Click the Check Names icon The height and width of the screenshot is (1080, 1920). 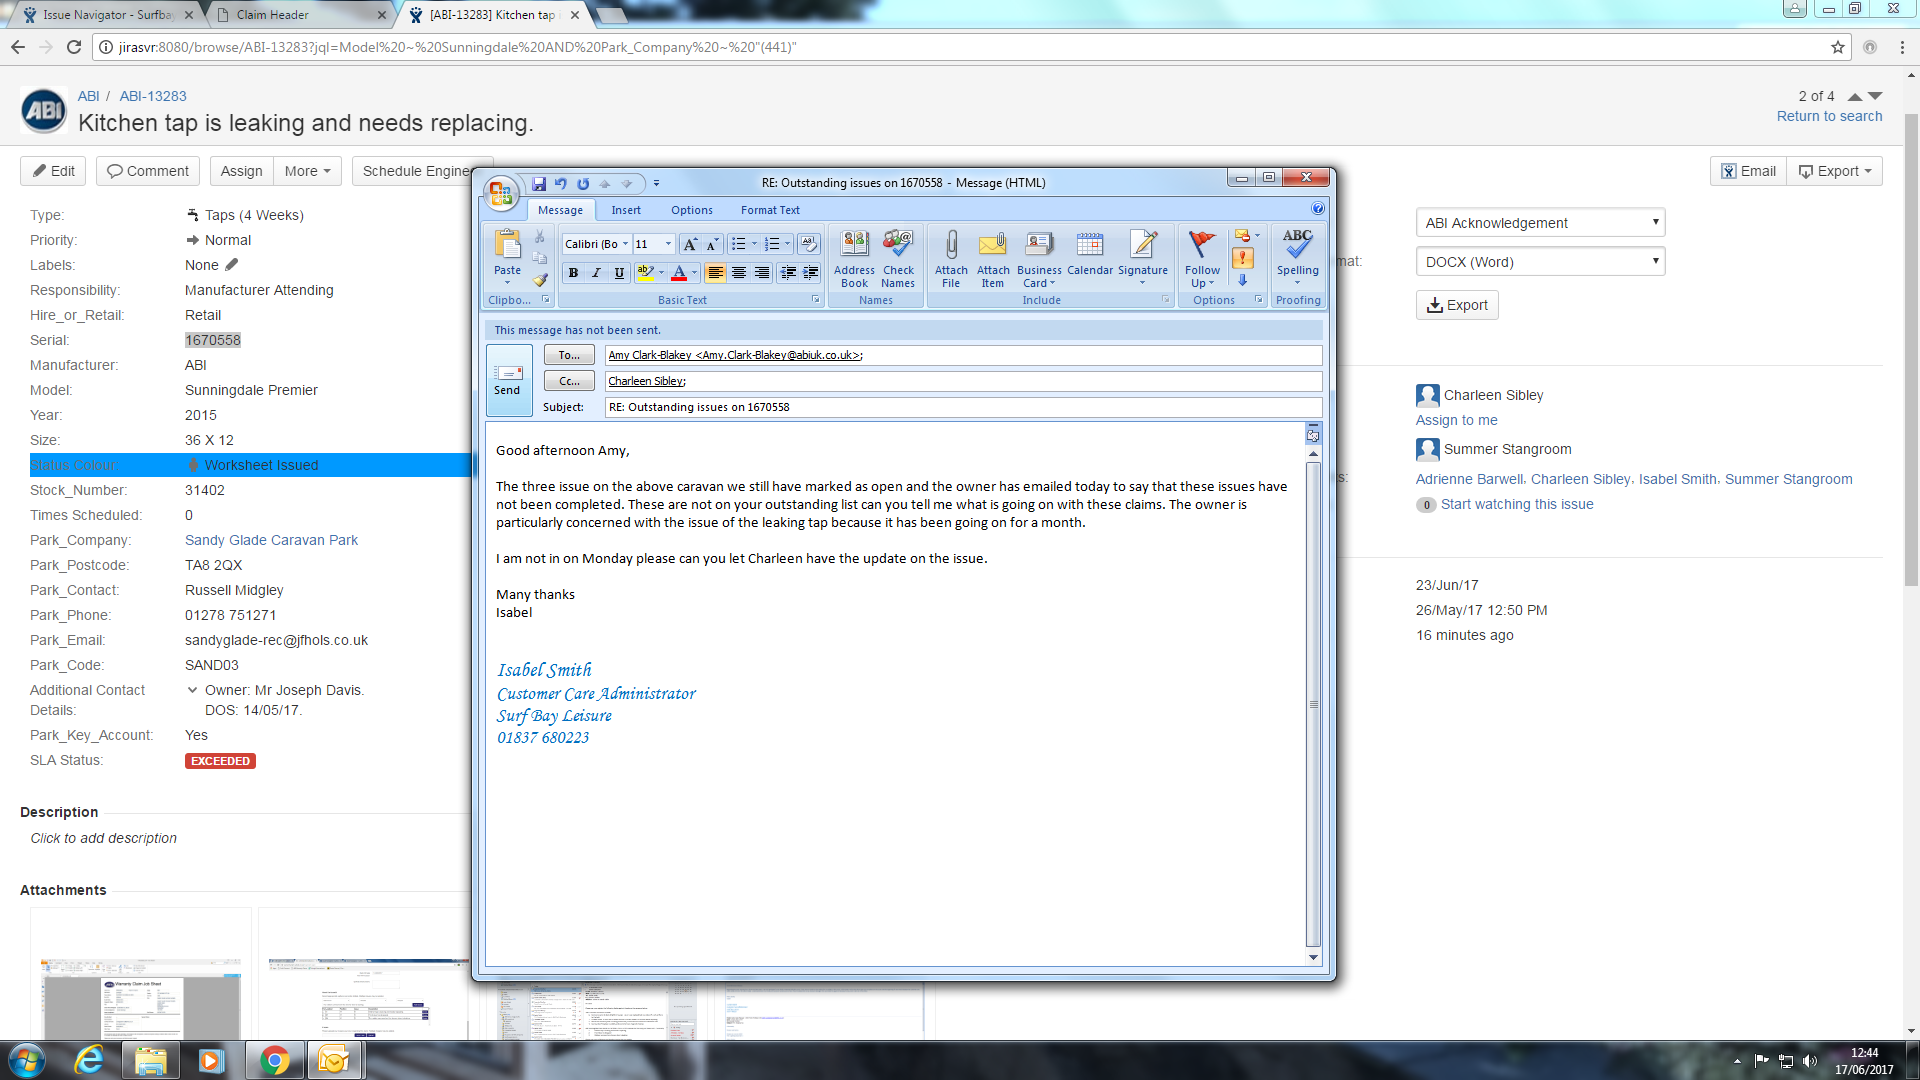(x=898, y=258)
